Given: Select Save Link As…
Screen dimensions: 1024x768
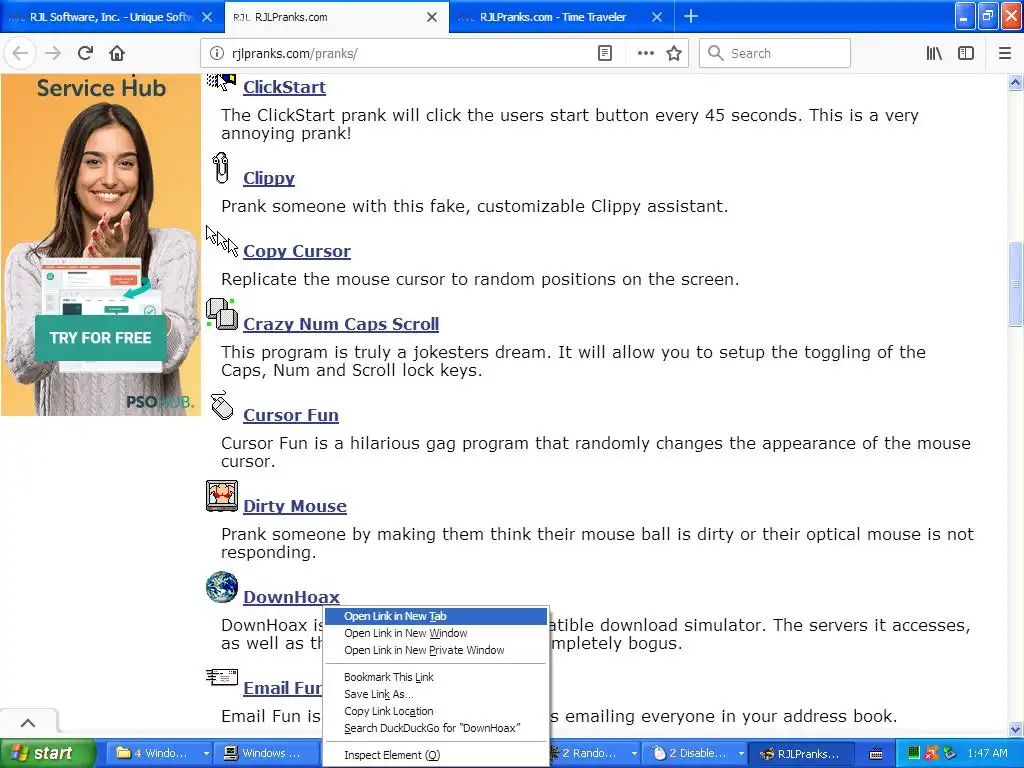Looking at the screenshot, I should (436, 694).
